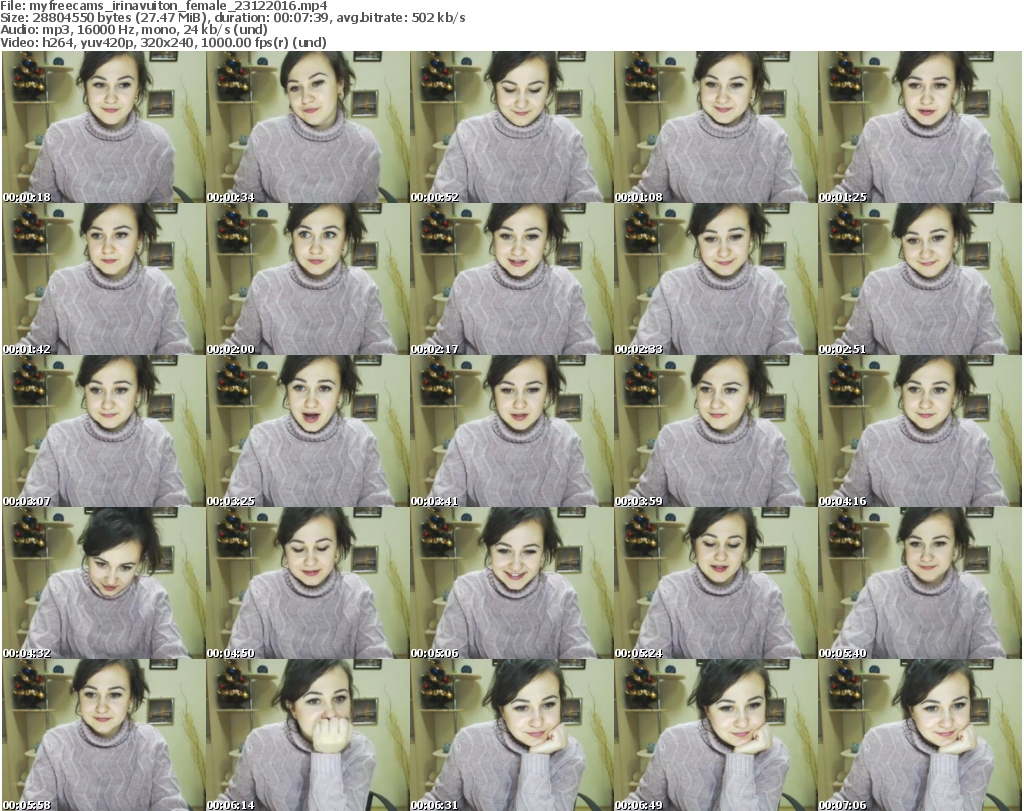This screenshot has width=1024, height=811.
Task: Select the frame marked 00:02:17
Action: coord(511,279)
